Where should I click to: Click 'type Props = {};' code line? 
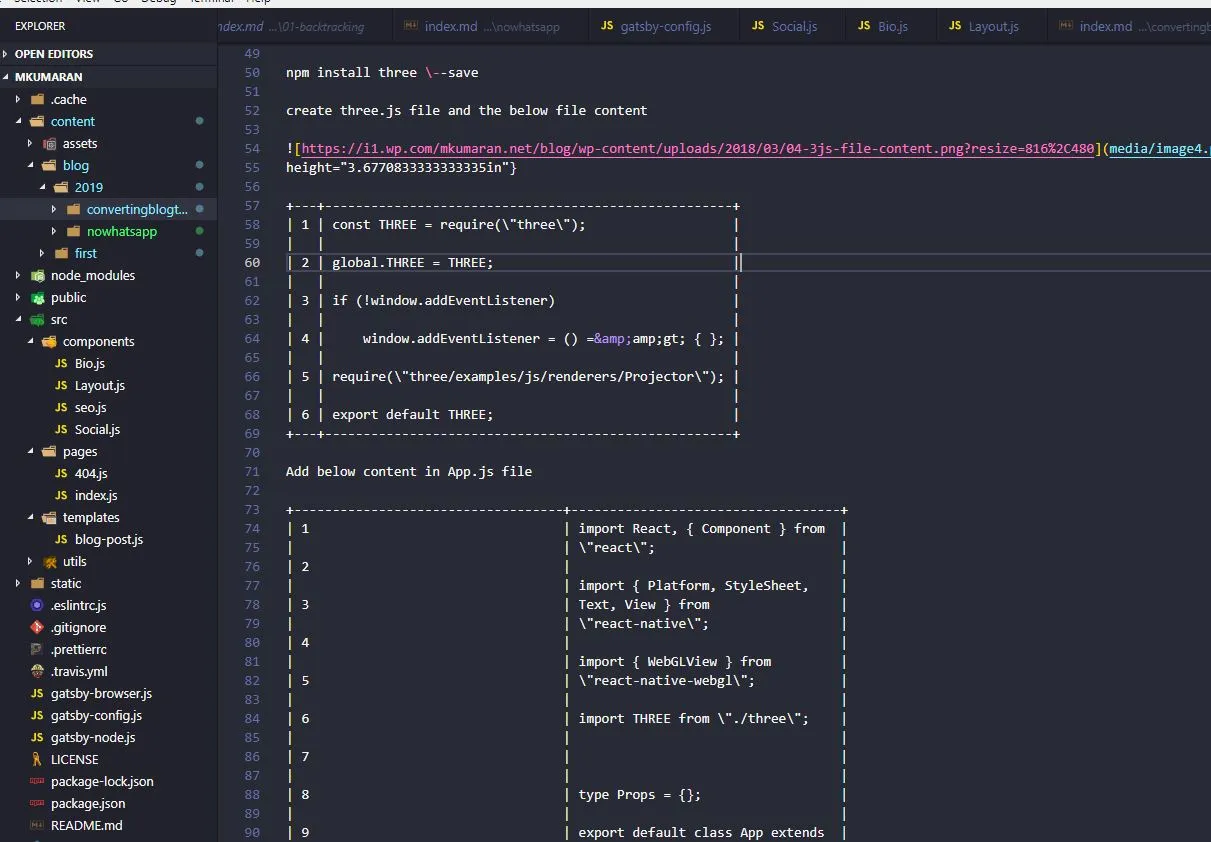(x=640, y=794)
